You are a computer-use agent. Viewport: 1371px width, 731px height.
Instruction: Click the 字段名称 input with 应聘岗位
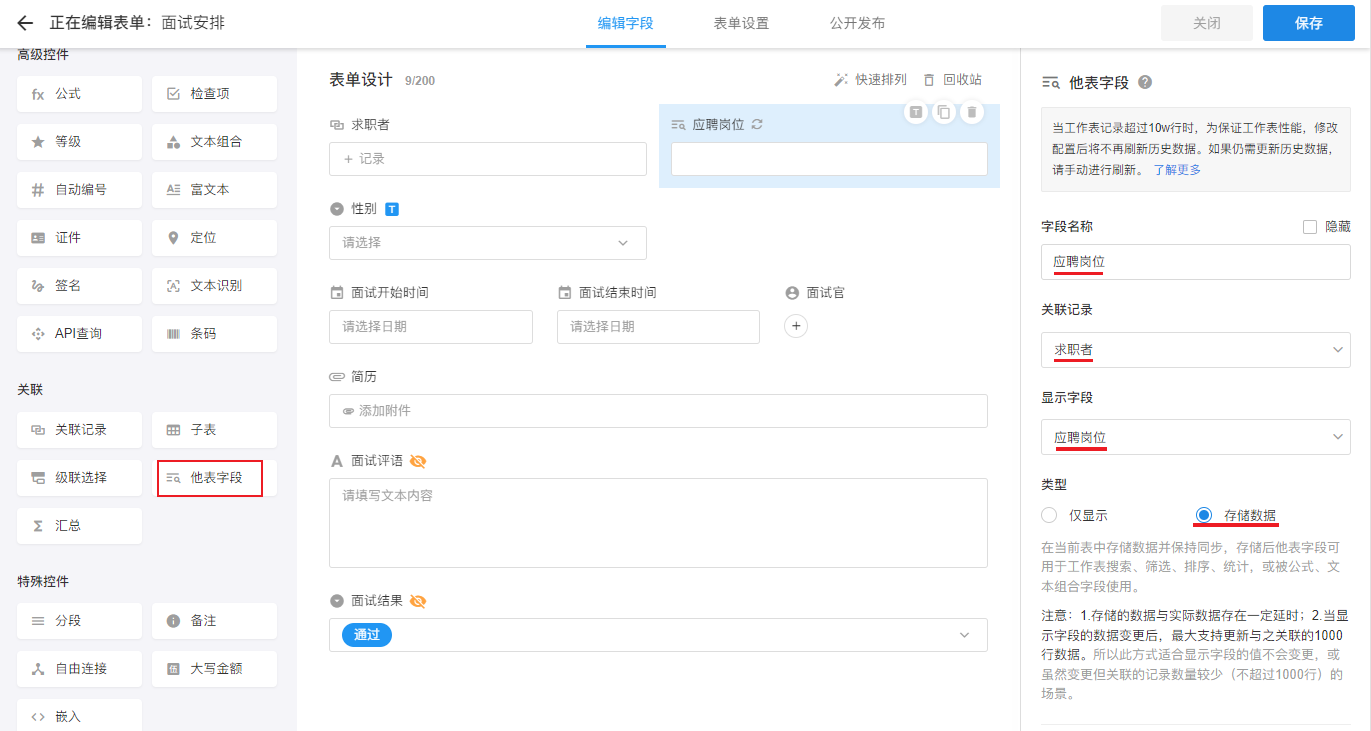point(1196,262)
